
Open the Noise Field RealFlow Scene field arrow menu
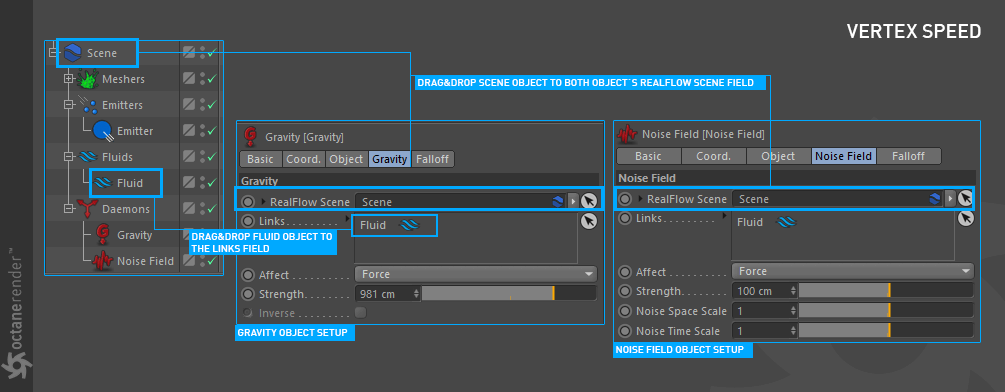950,199
